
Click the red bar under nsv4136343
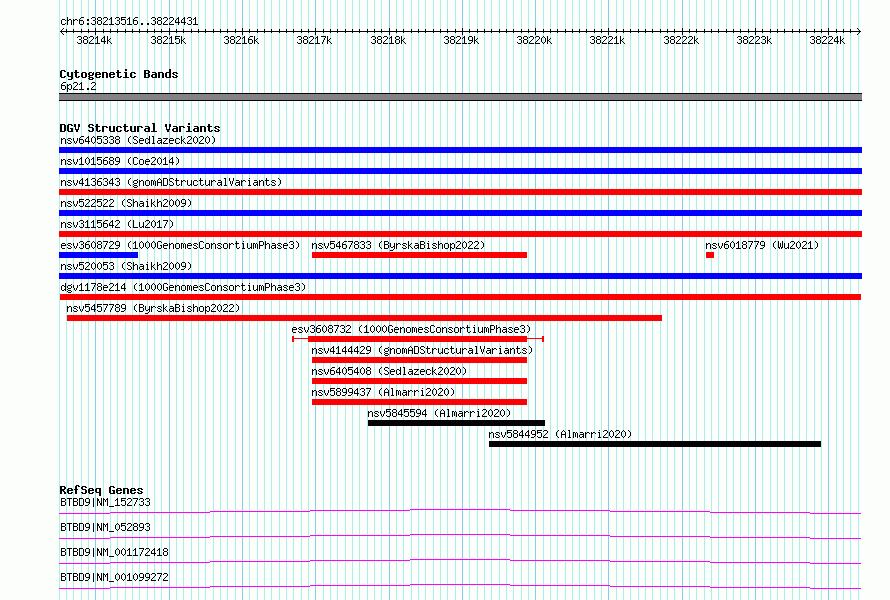[x=460, y=192]
